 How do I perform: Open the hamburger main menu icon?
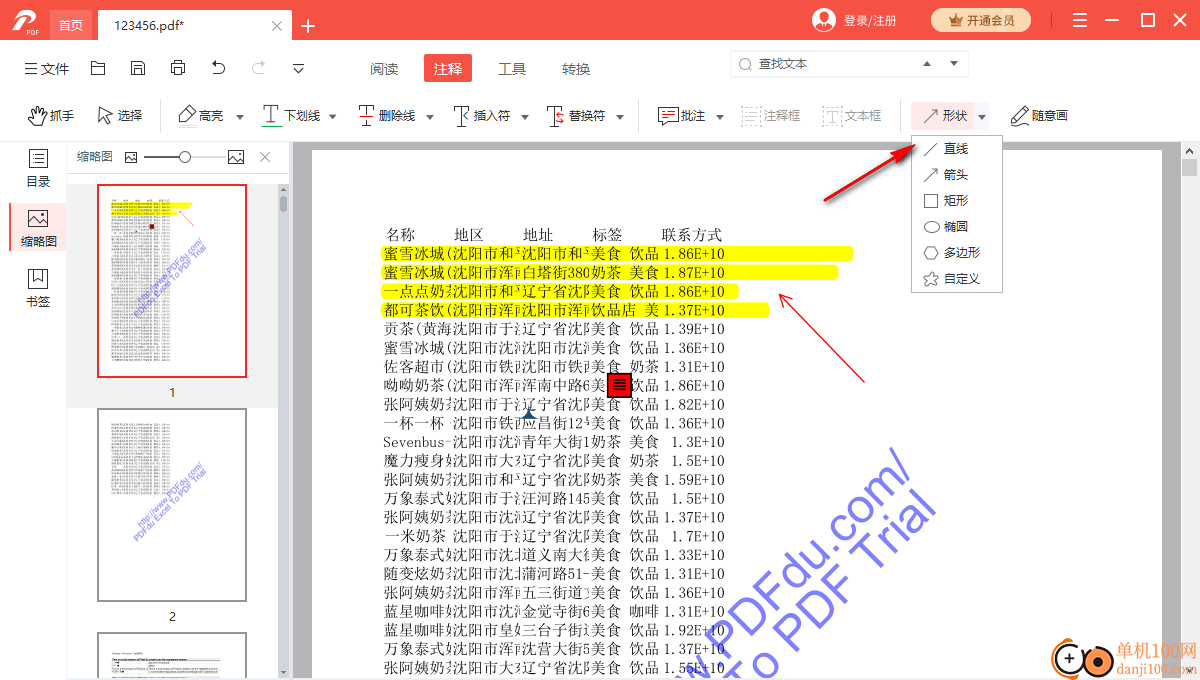coord(1080,20)
